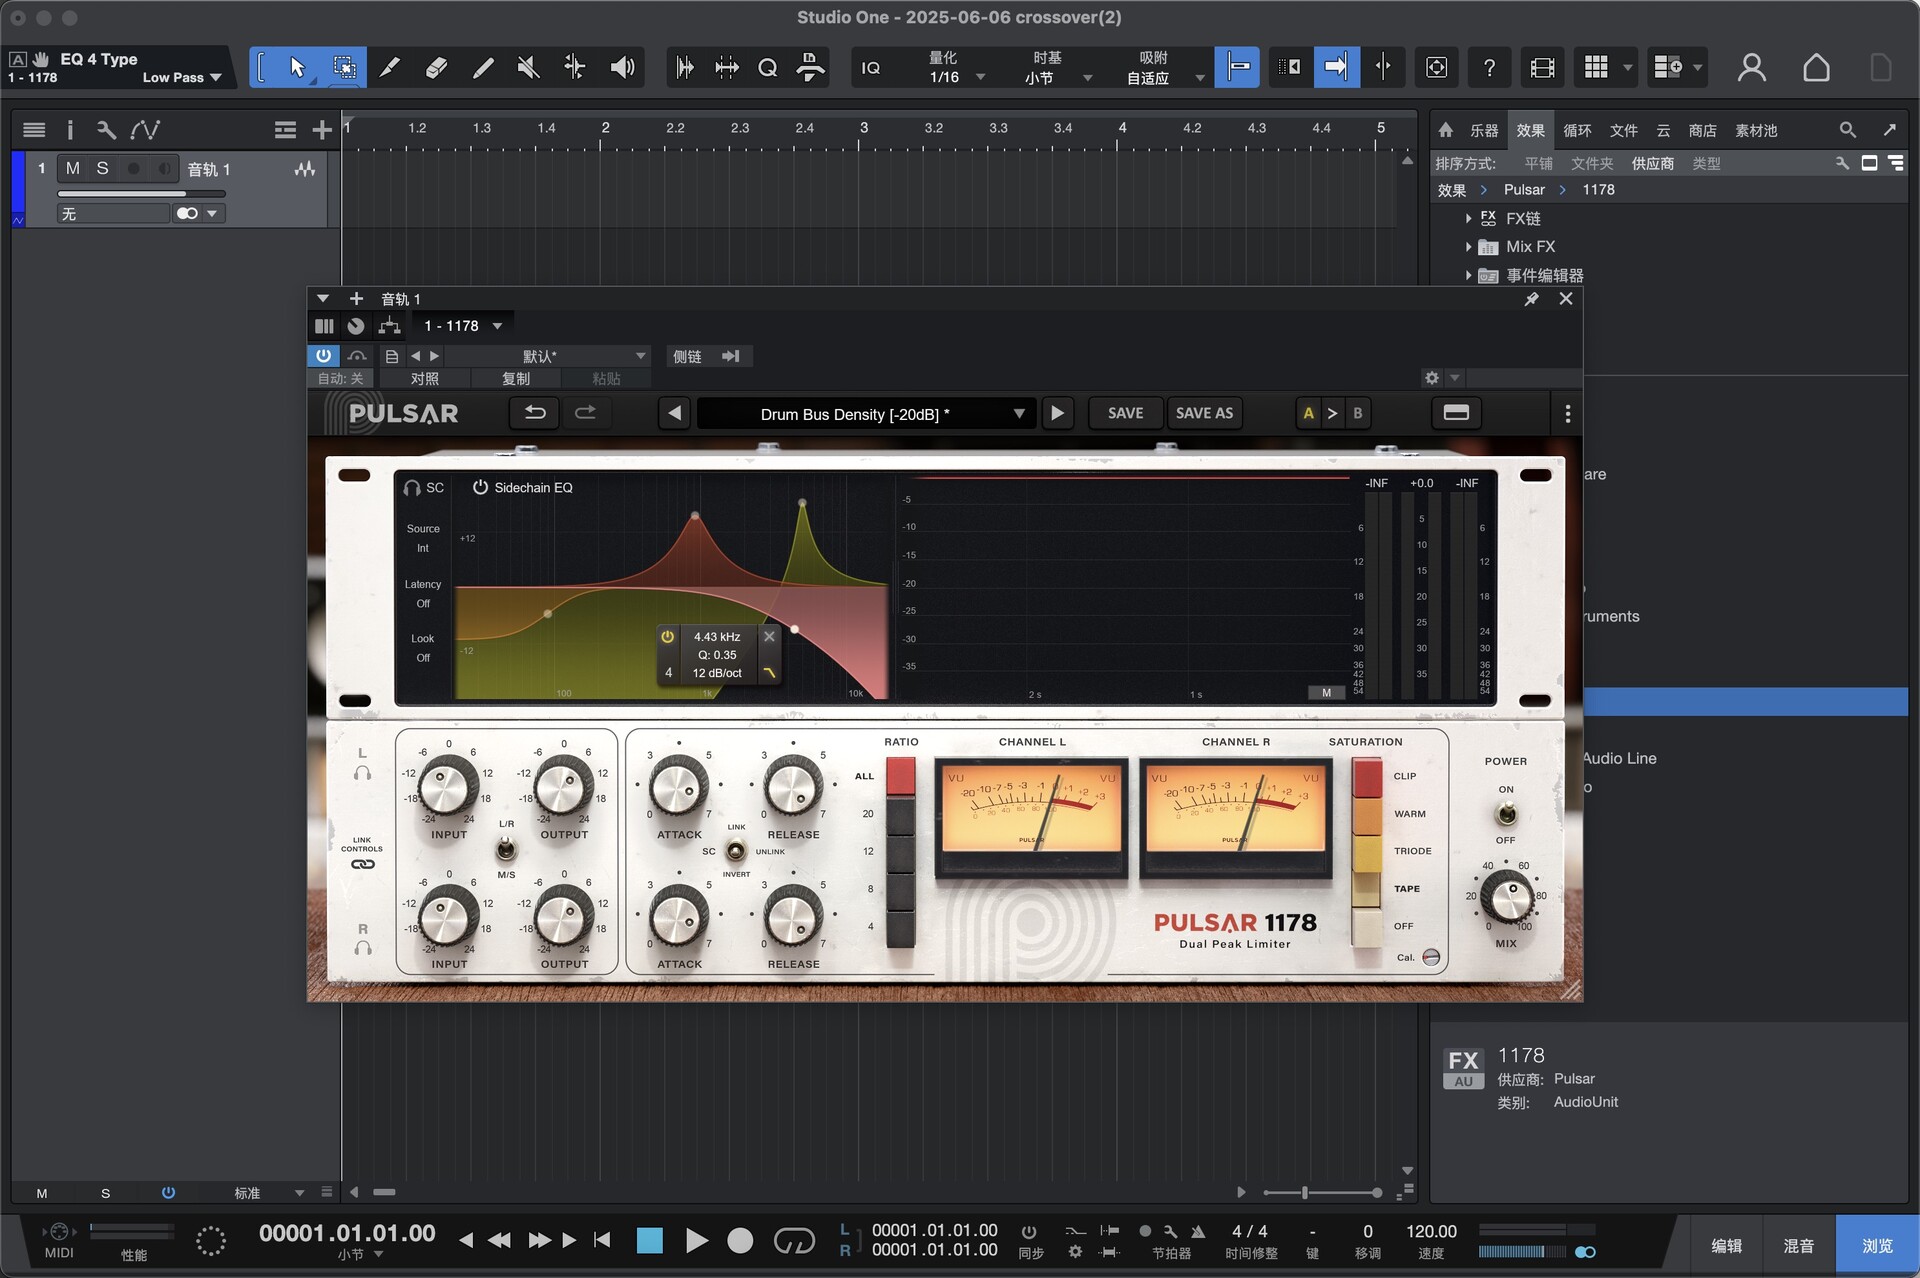Click the 对照 compare button
The image size is (1920, 1278).
425,378
